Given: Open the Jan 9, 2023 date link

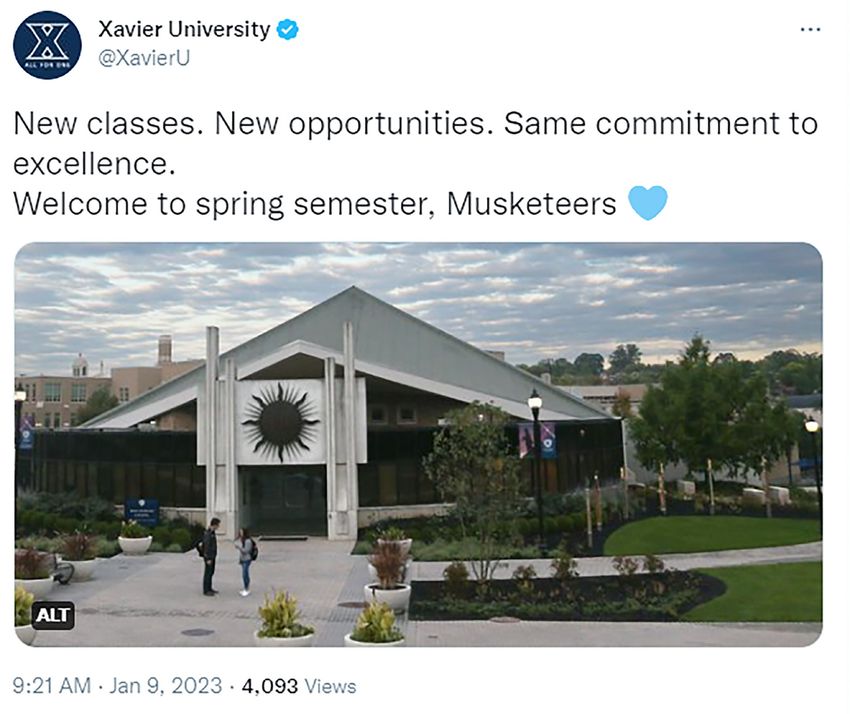Looking at the screenshot, I should [166, 686].
